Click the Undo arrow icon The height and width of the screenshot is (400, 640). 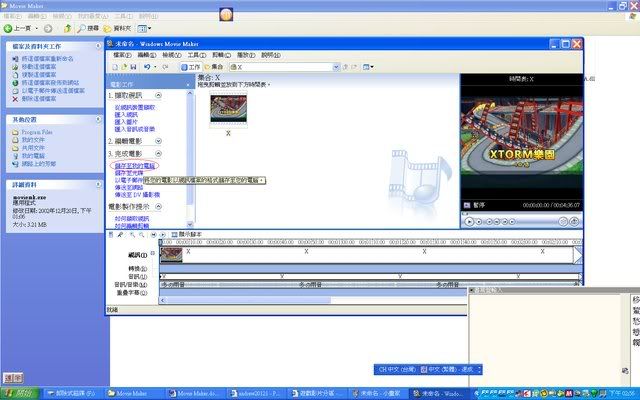pyautogui.click(x=147, y=66)
